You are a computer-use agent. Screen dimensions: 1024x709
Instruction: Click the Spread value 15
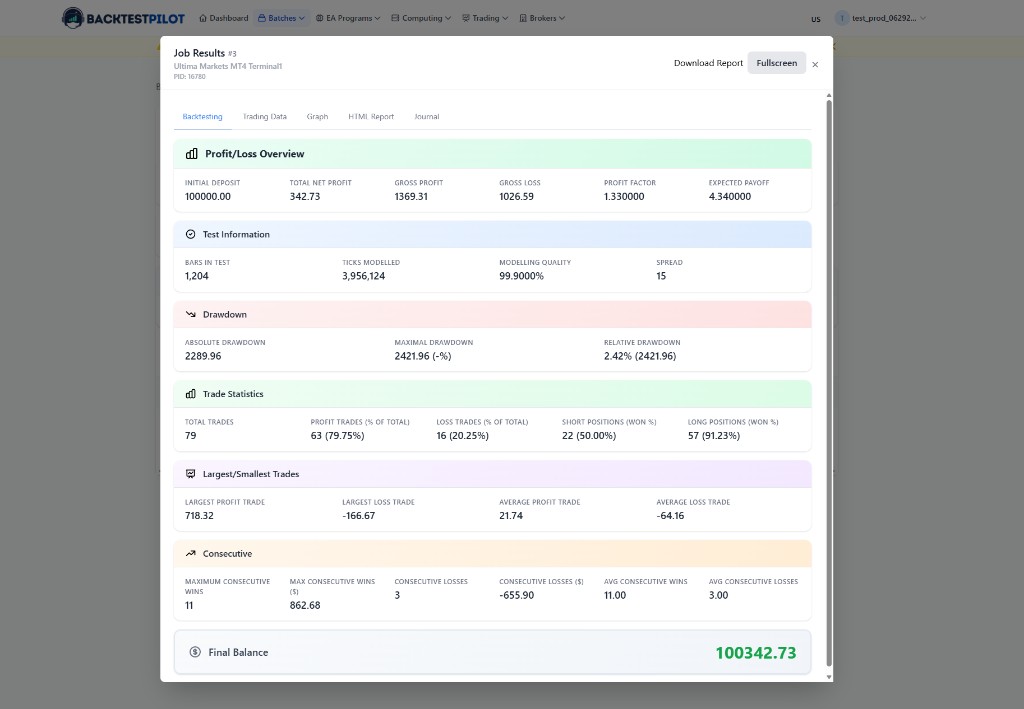coord(661,276)
